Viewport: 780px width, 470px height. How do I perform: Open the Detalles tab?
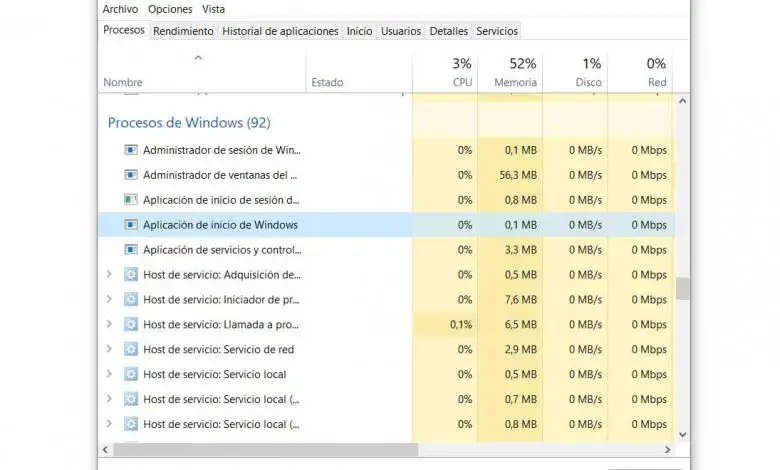coord(449,31)
